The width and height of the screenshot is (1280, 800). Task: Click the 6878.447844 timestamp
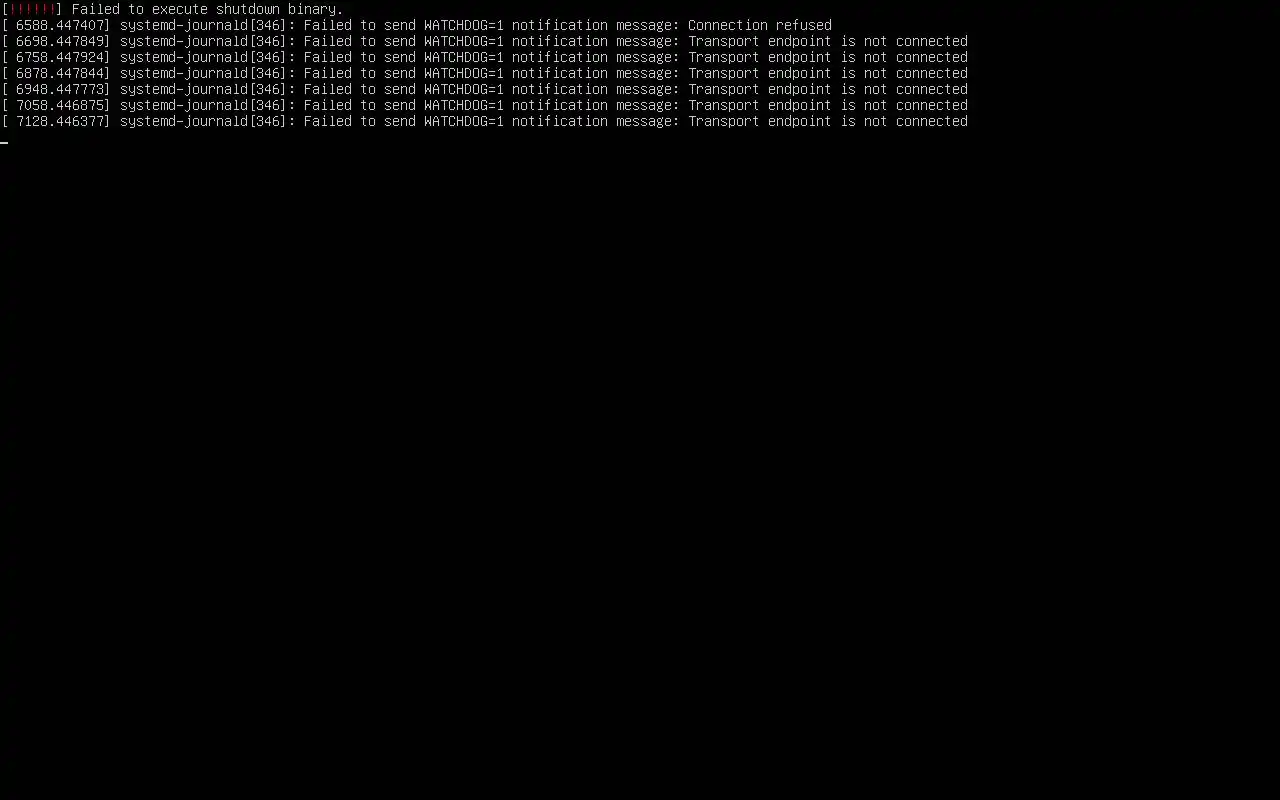pyautogui.click(x=63, y=73)
